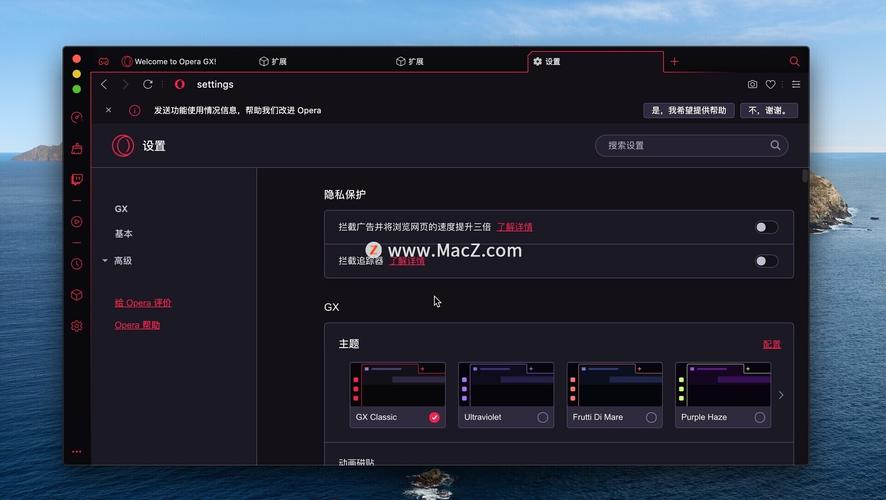The width and height of the screenshot is (886, 500).
Task: Click the Opera logo beside 设置 heading
Action: (x=123, y=146)
